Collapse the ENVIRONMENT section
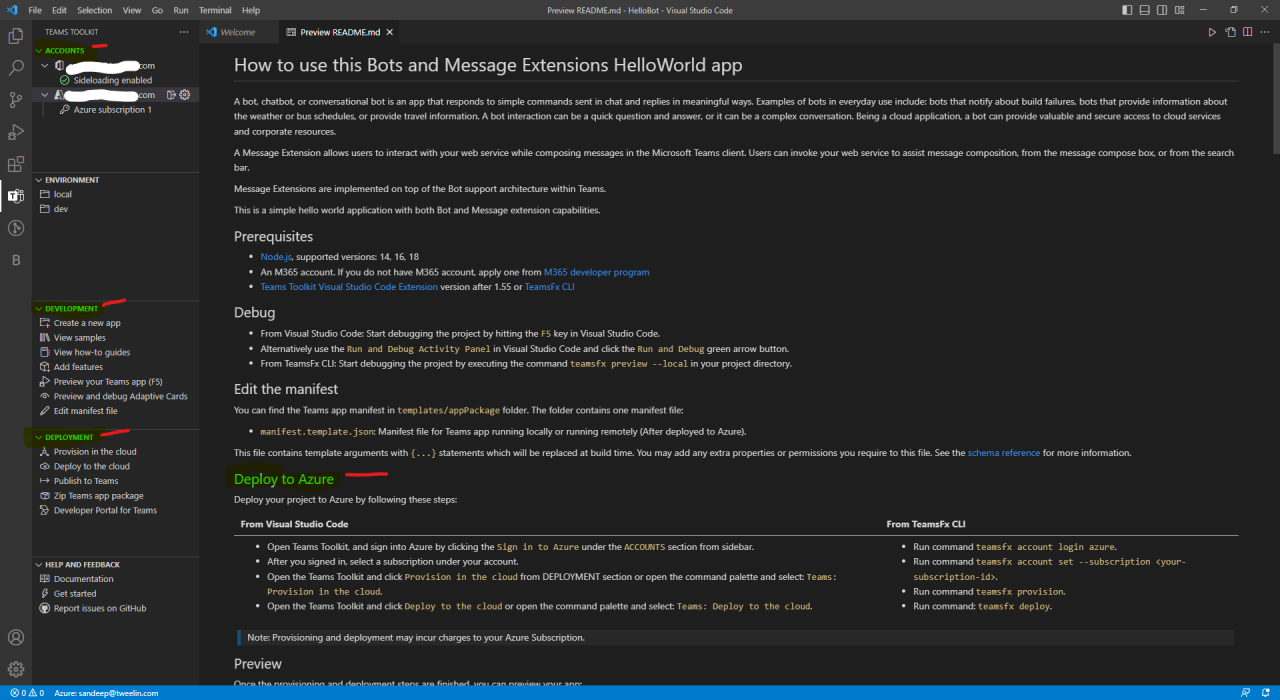 click(70, 180)
